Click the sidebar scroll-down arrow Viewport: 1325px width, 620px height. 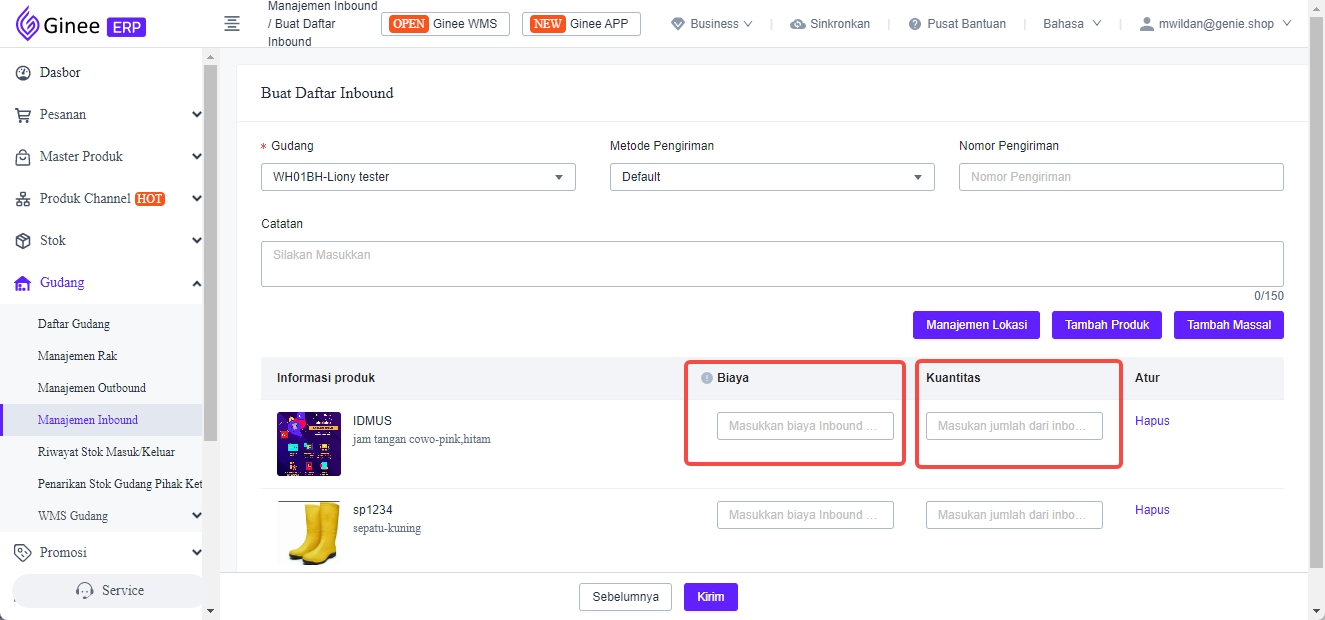point(209,611)
